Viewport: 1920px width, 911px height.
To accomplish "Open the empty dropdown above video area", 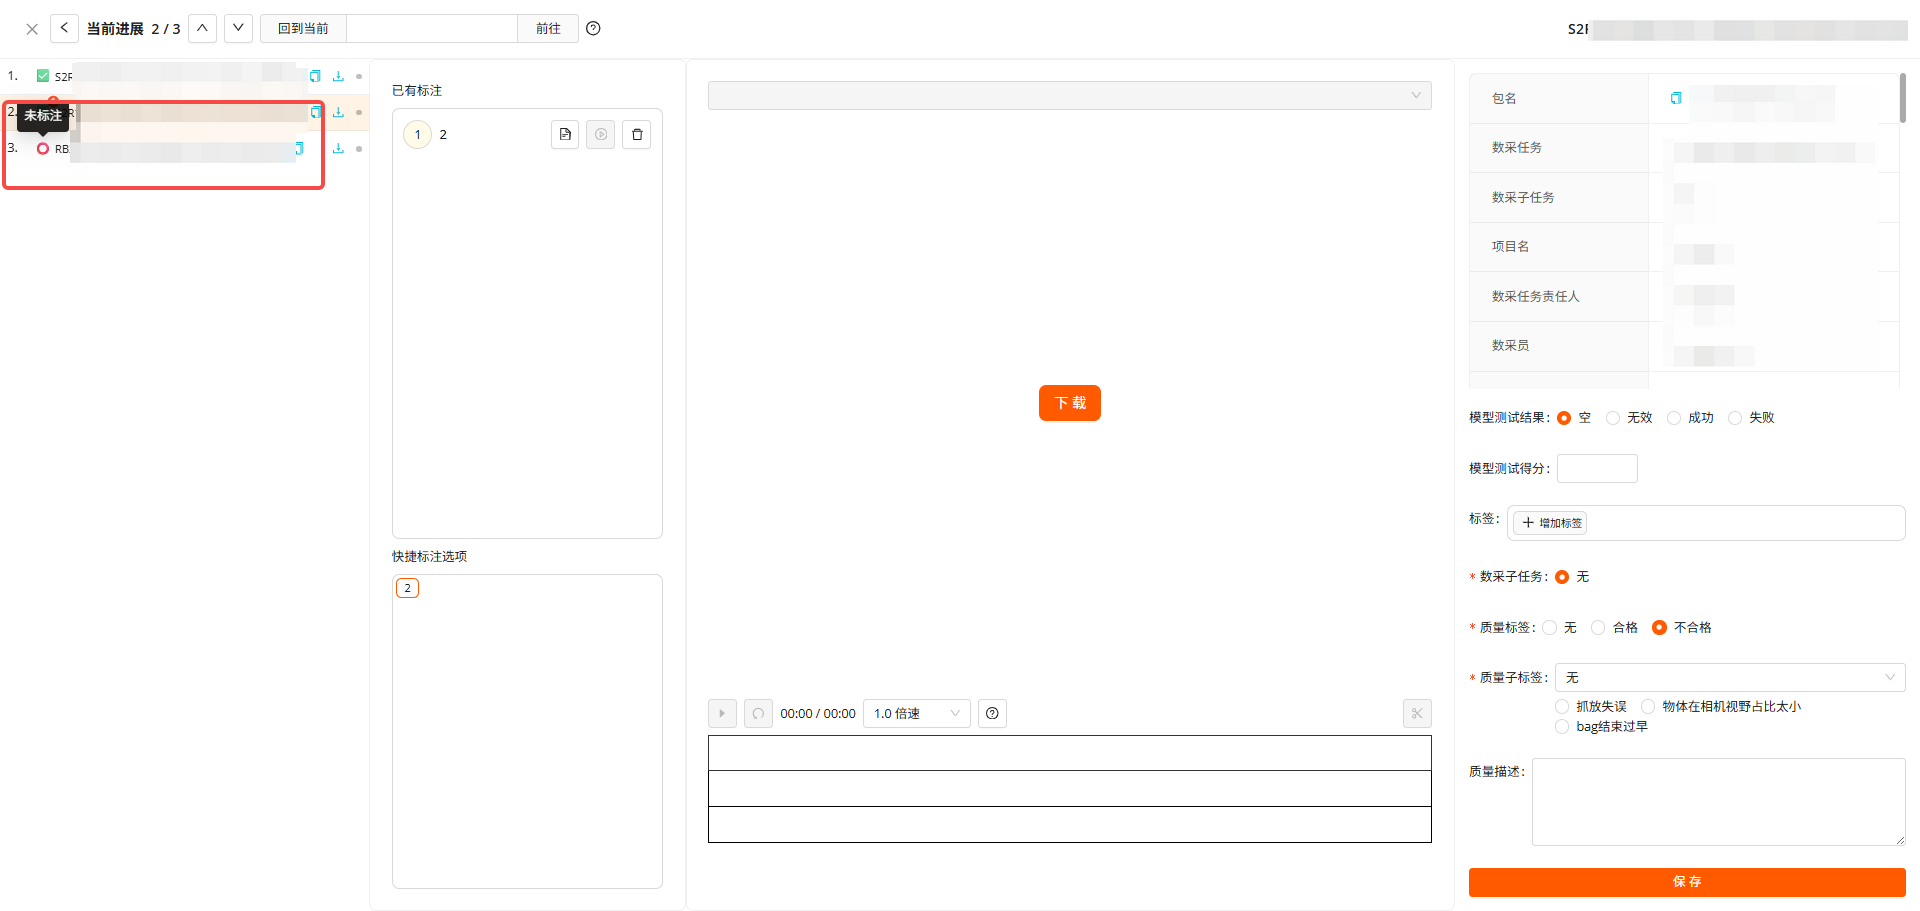I will coord(1069,96).
